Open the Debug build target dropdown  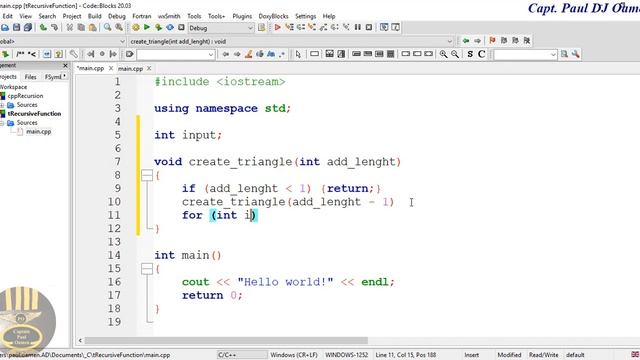tap(221, 28)
